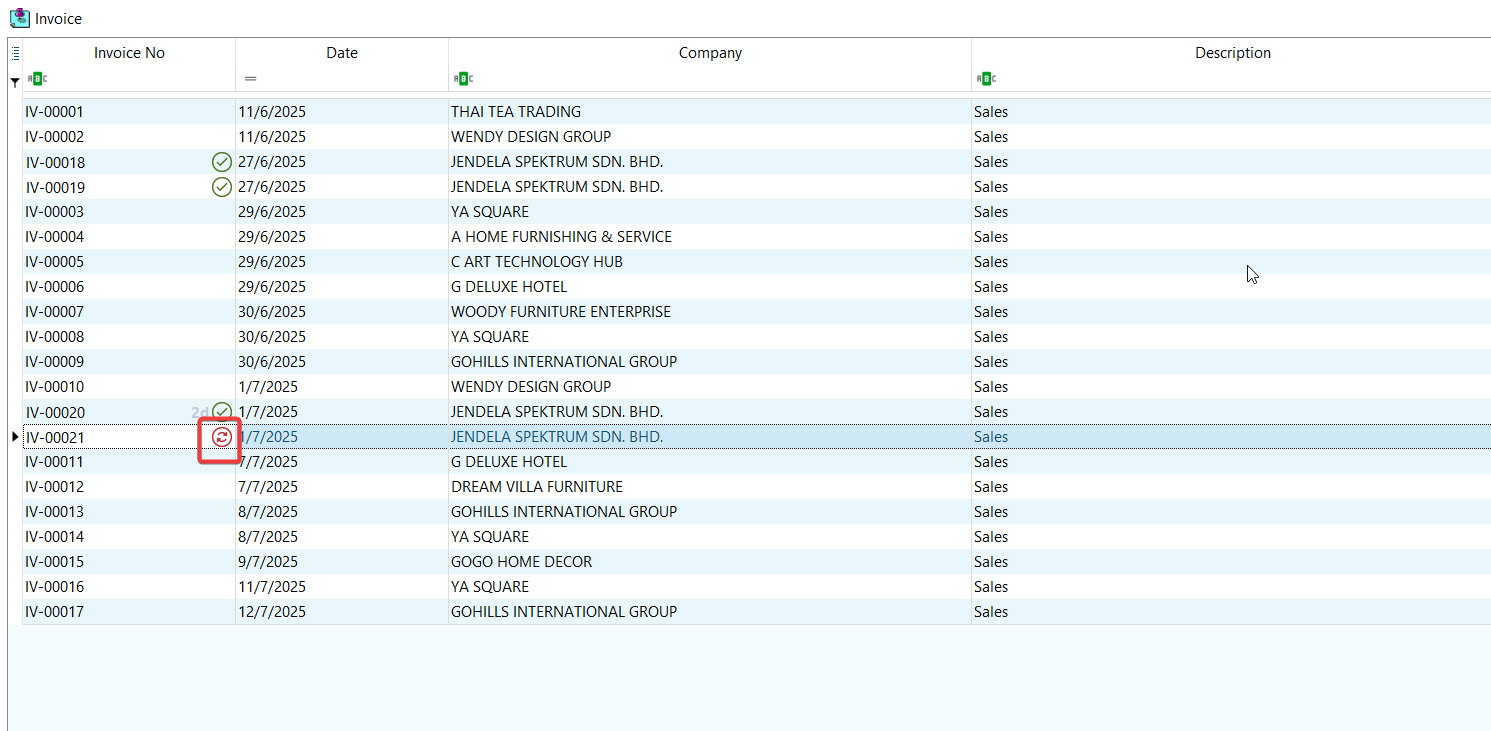1491x731 pixels.
Task: Open the Date filter equals operator selector
Action: [x=250, y=79]
